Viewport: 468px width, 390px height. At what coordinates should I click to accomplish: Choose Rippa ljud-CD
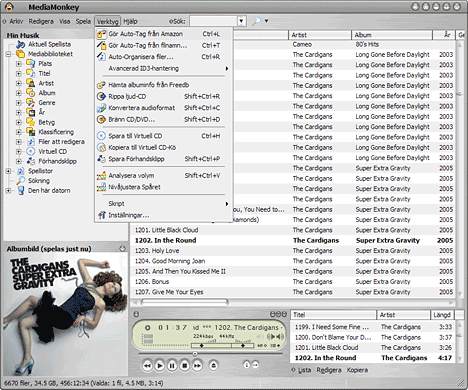[163, 96]
